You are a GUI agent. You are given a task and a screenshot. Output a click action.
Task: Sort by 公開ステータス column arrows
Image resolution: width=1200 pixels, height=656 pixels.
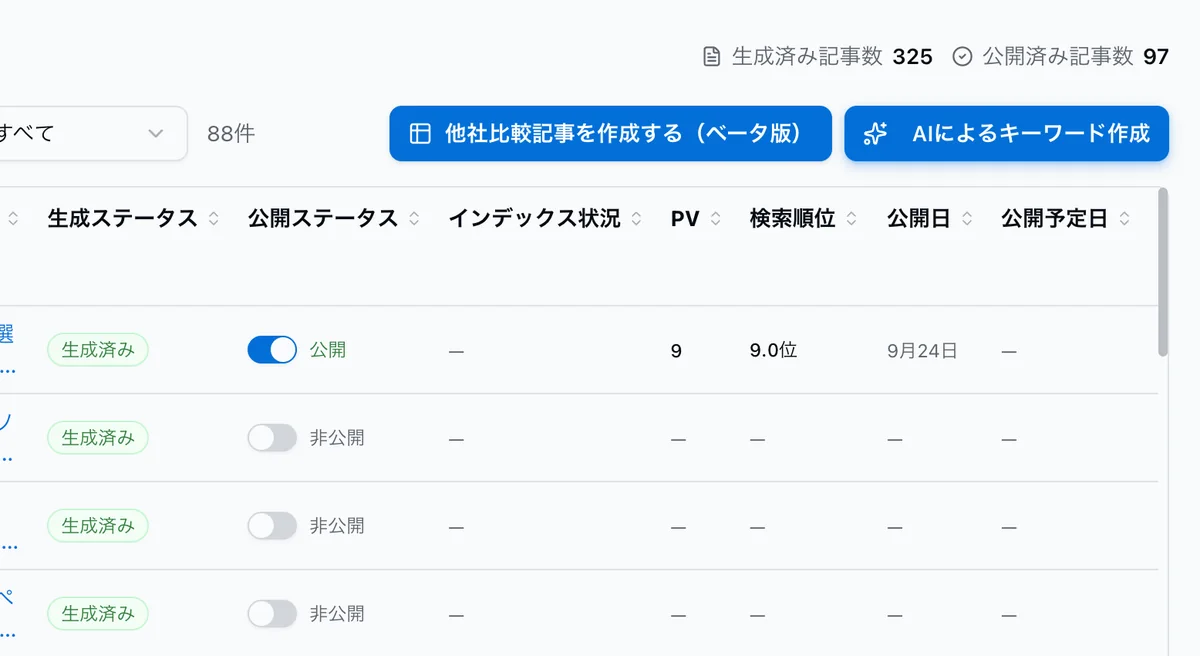click(414, 219)
